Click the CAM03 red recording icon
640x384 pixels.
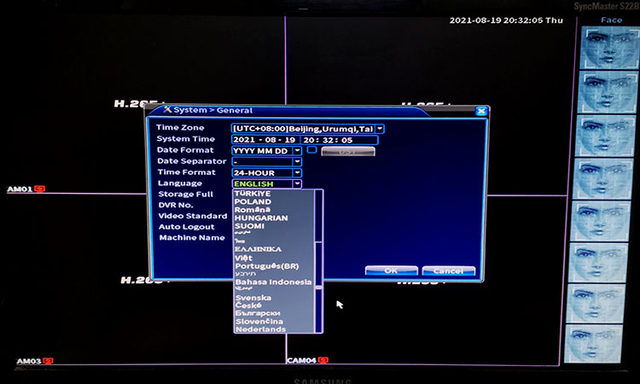click(x=48, y=361)
